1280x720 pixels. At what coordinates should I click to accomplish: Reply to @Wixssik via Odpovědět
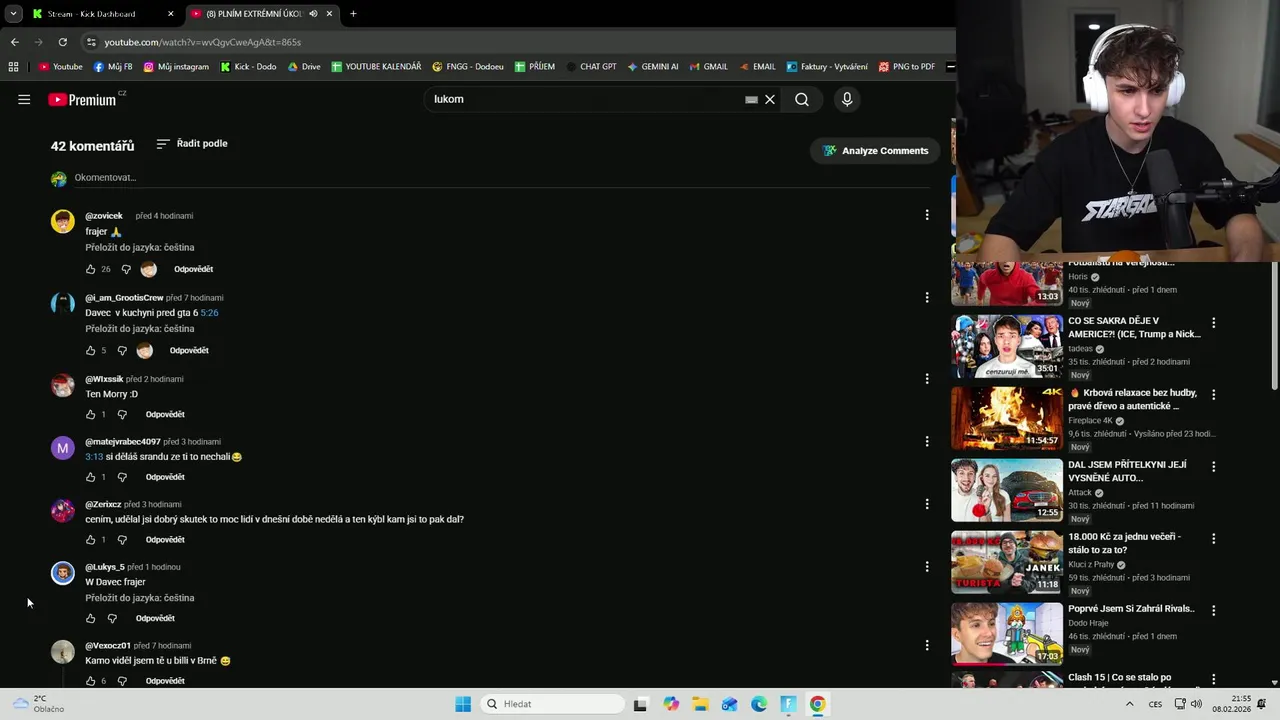[x=165, y=414]
